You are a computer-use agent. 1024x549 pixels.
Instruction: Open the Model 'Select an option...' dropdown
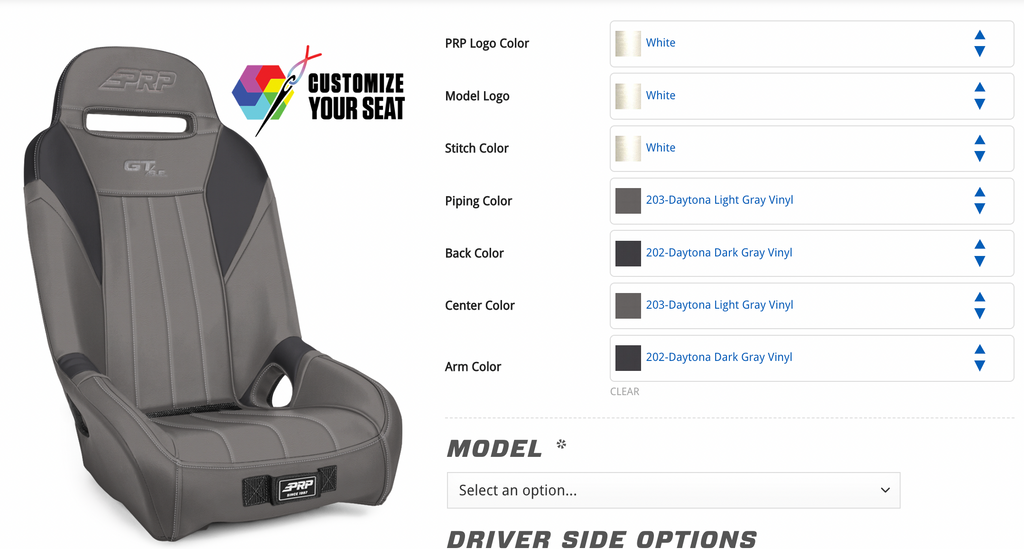coord(673,490)
